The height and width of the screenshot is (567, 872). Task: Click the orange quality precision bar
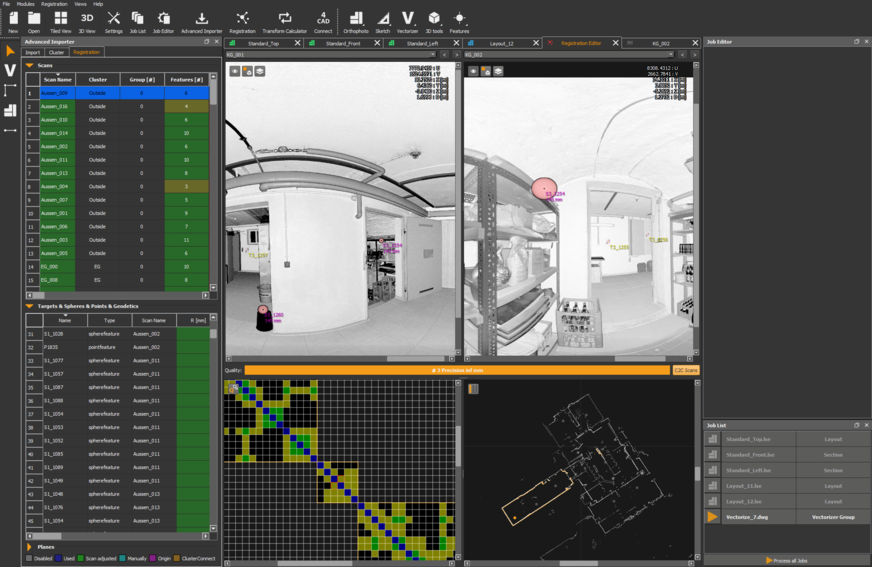(457, 370)
